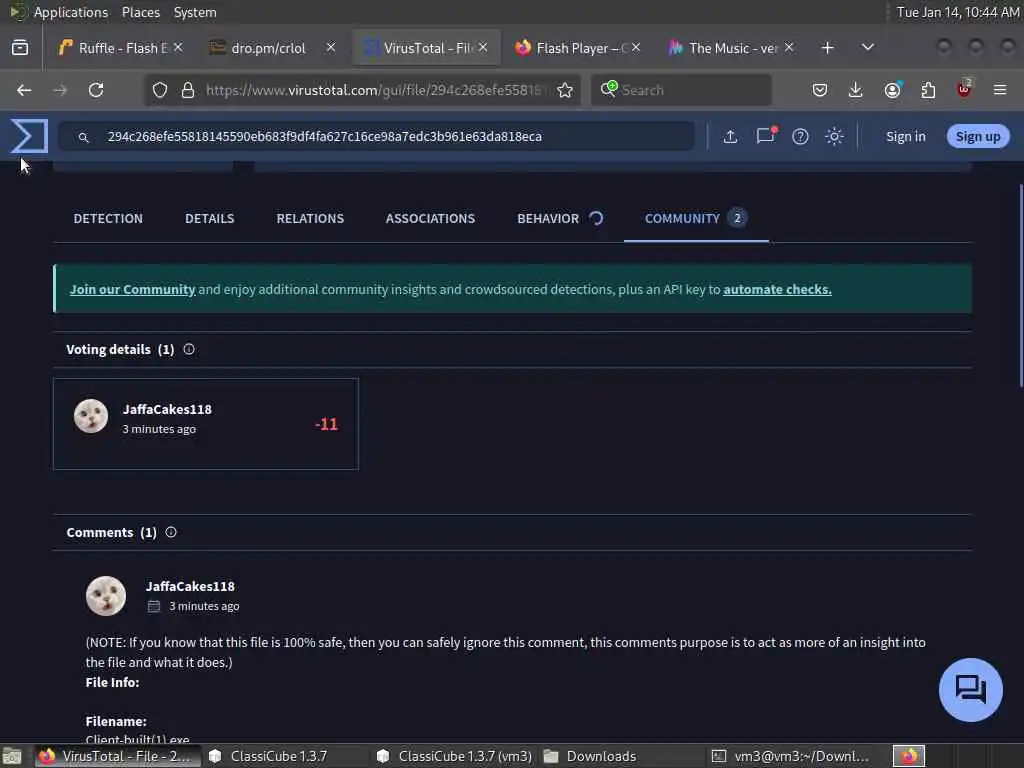Click JaffaCakes118 avatar in voting card
Screen dimensions: 1024x768
pyautogui.click(x=91, y=416)
